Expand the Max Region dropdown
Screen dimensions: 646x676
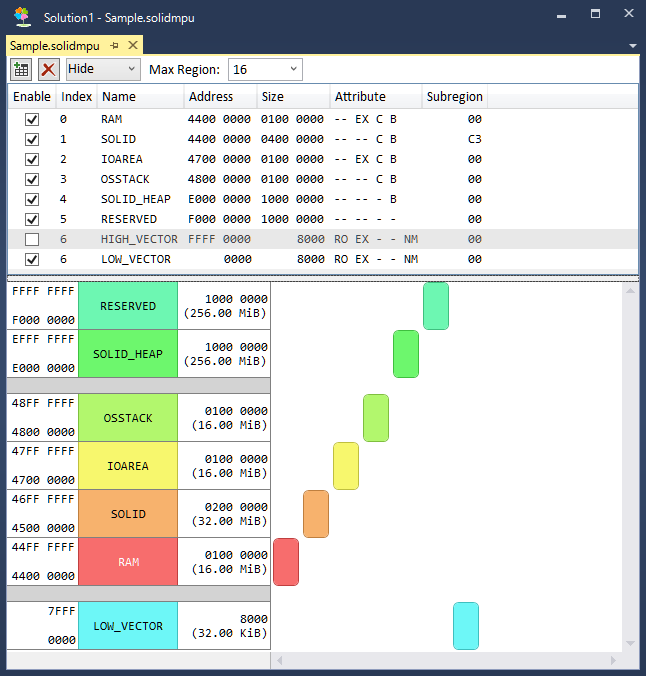point(265,69)
